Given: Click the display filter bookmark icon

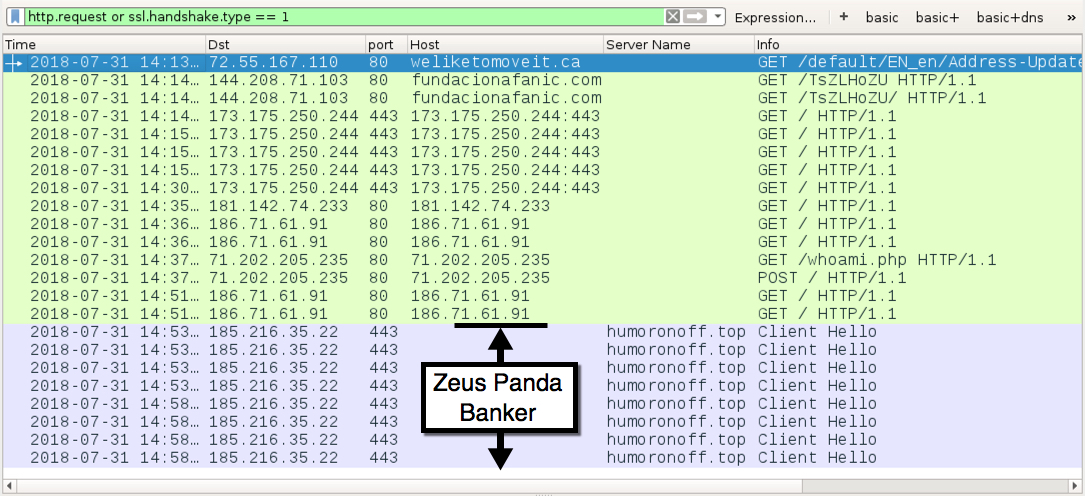Looking at the screenshot, I should tap(15, 17).
